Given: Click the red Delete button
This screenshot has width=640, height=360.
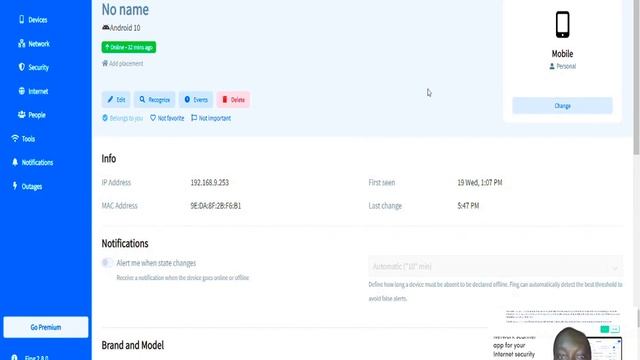Looking at the screenshot, I should tap(233, 100).
